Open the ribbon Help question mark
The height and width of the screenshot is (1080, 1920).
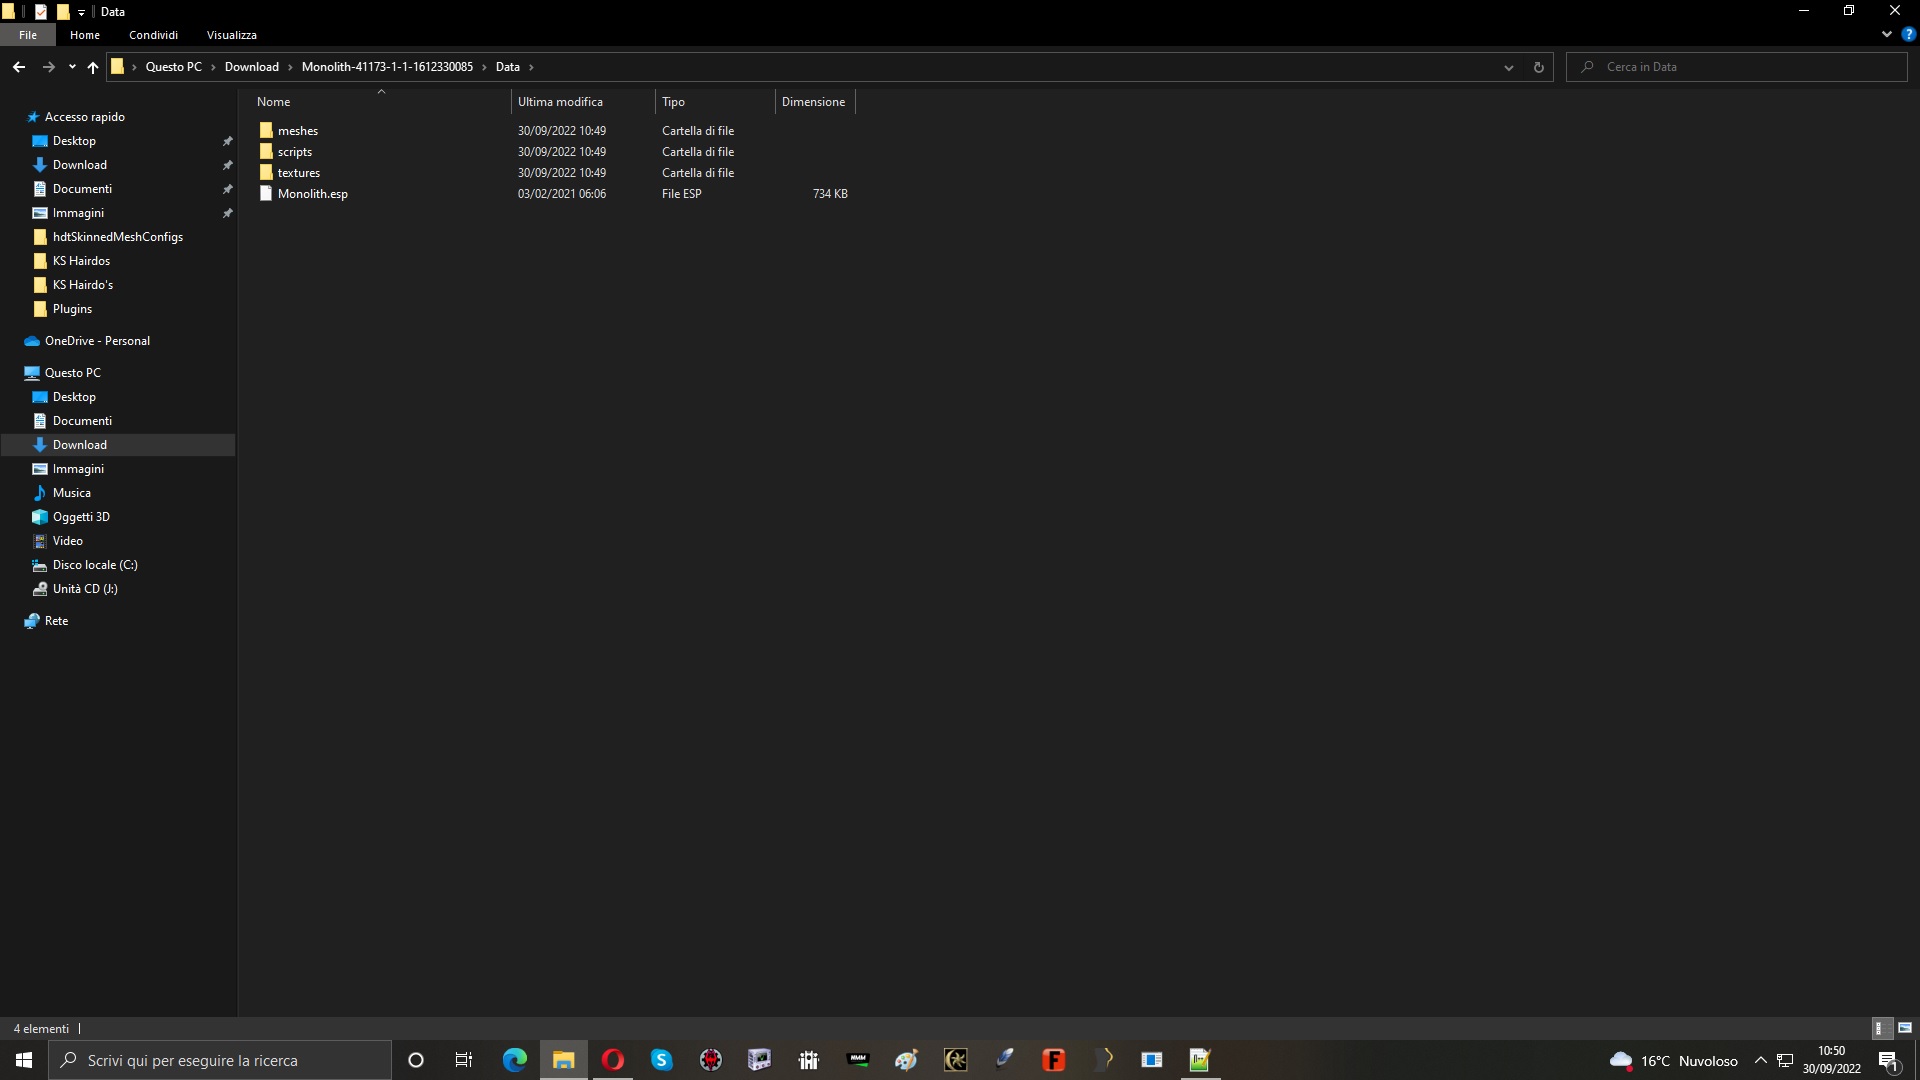1908,34
